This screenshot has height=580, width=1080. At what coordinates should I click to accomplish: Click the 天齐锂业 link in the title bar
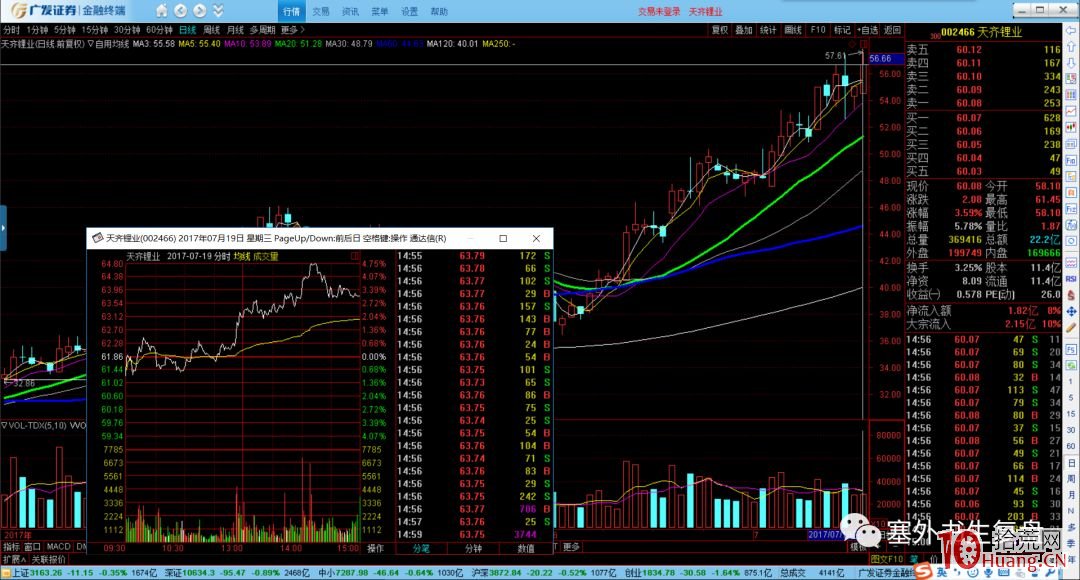[705, 12]
